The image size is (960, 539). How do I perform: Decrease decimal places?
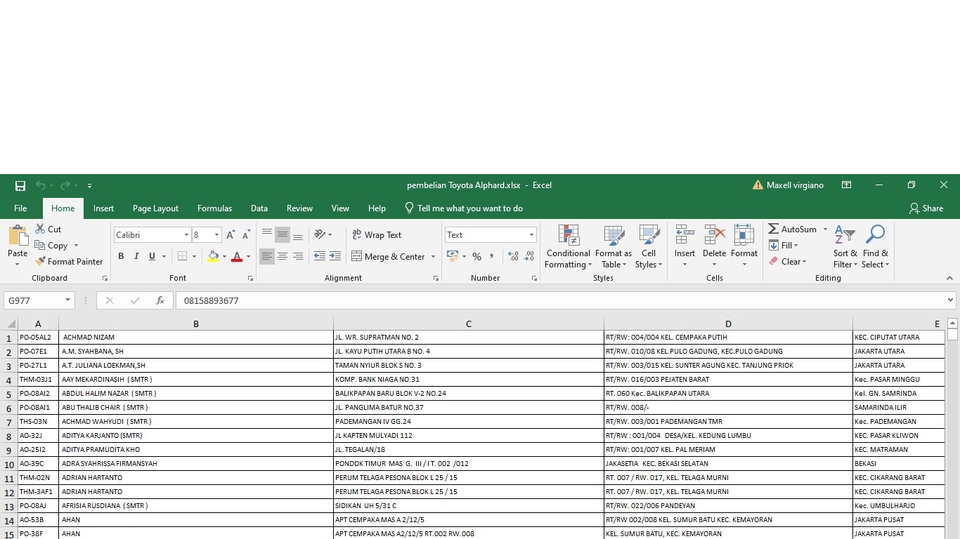click(x=529, y=257)
